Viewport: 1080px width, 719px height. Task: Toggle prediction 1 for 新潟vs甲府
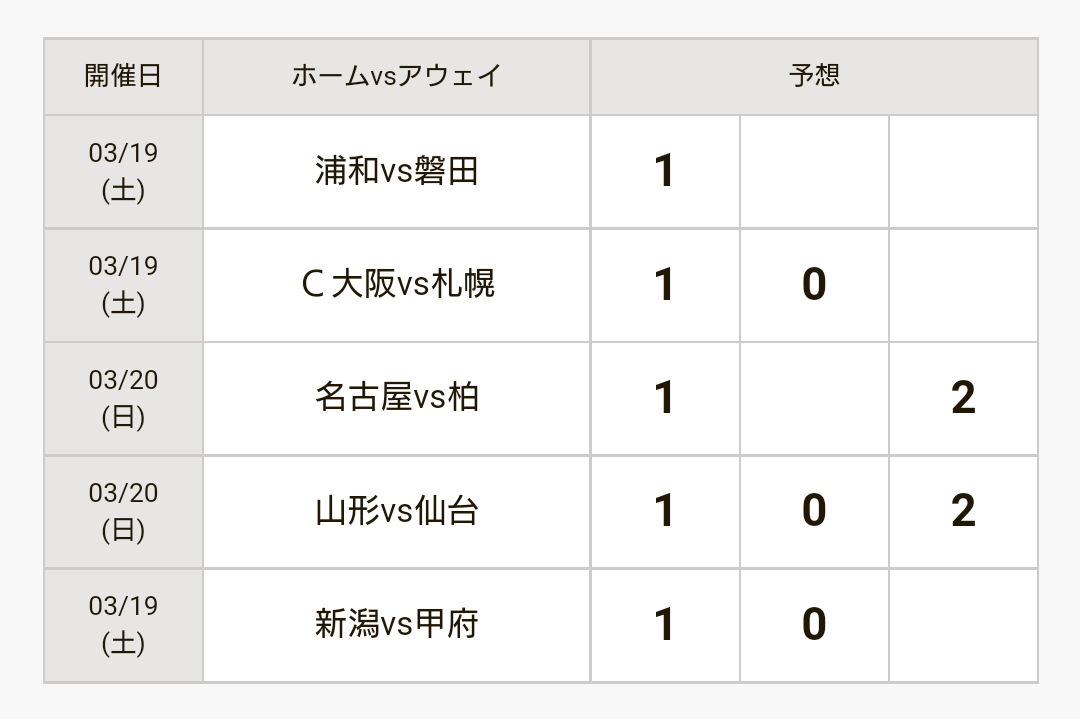(665, 625)
